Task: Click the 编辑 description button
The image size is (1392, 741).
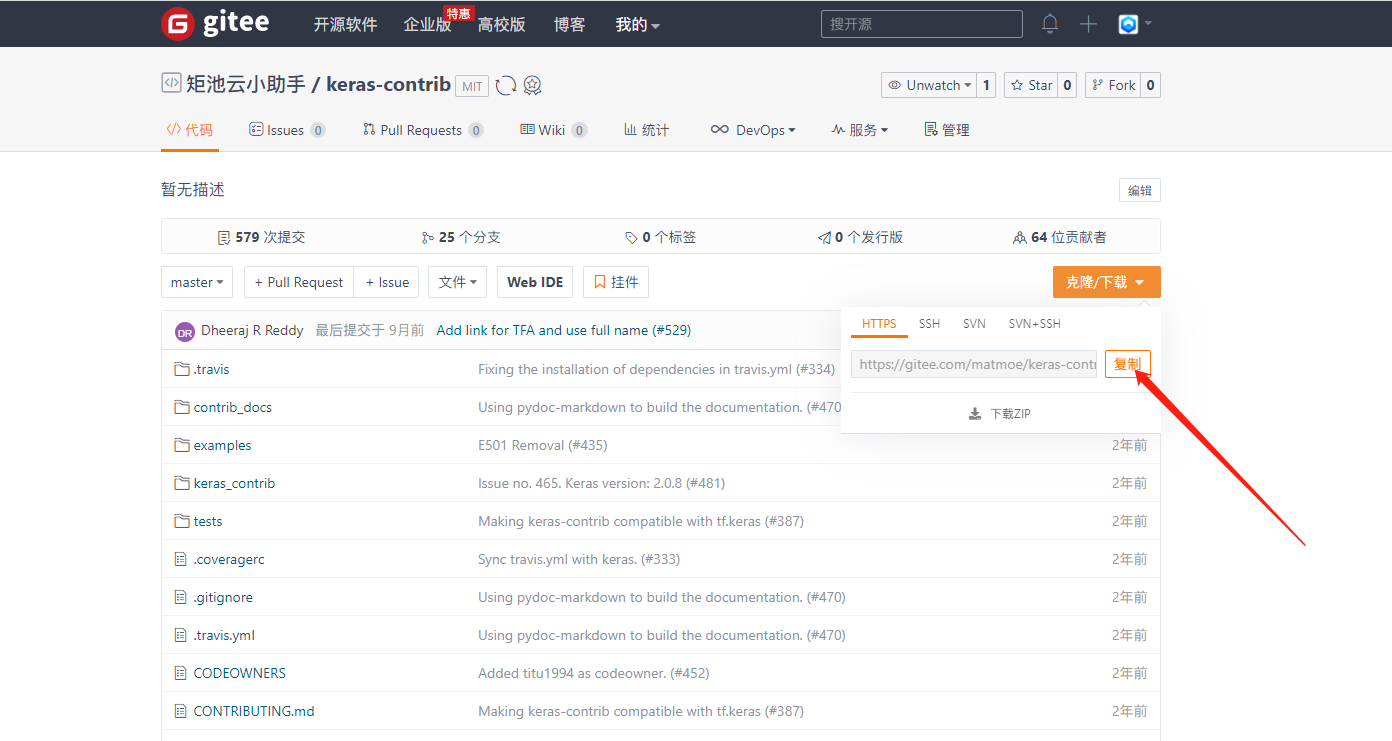Action: point(1139,191)
